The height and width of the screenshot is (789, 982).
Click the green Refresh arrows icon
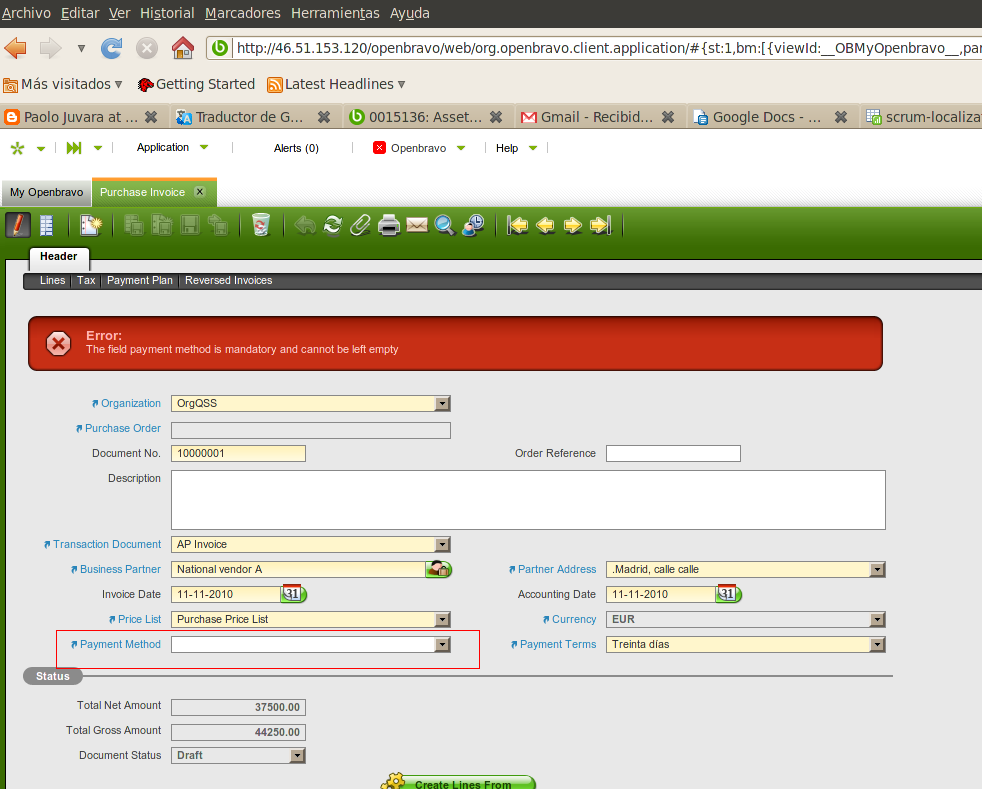pyautogui.click(x=333, y=225)
